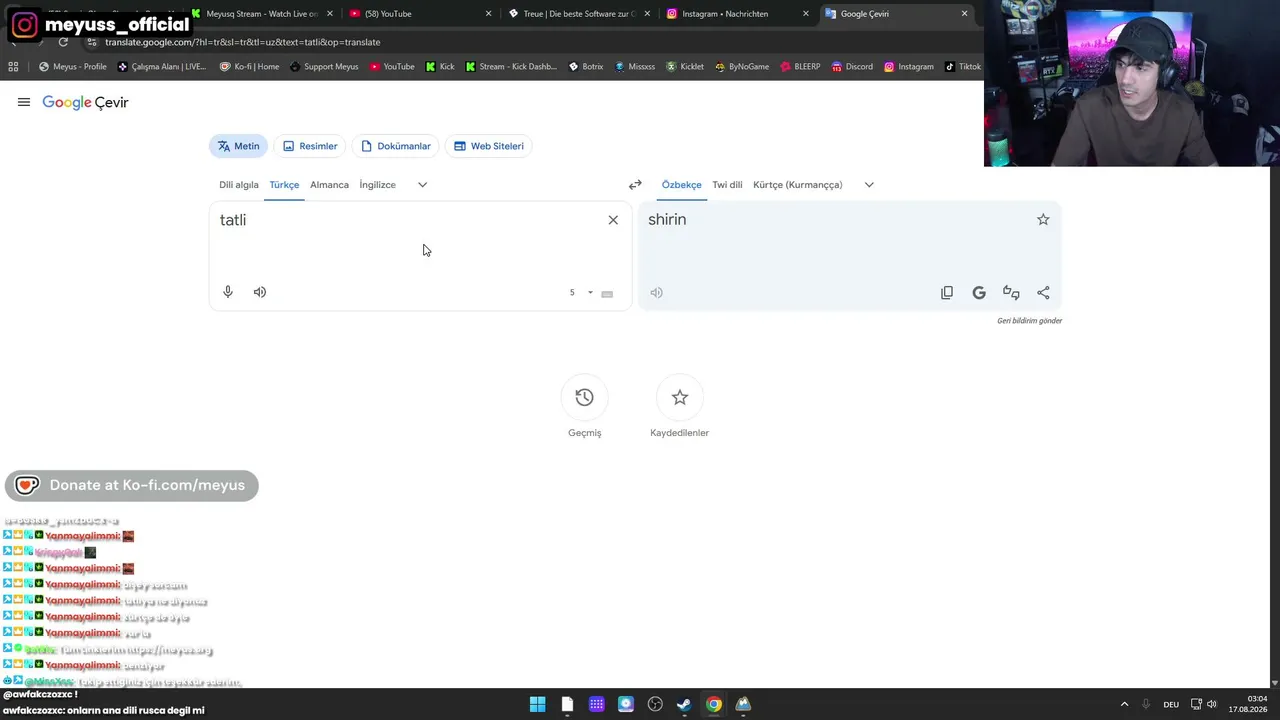
Task: Clear the source text with the X
Action: (x=613, y=220)
